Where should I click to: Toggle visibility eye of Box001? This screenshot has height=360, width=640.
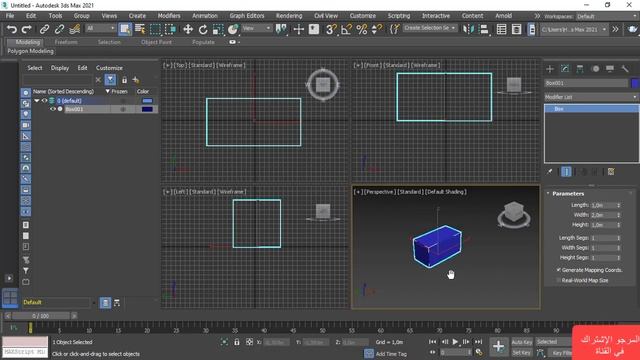pos(53,109)
